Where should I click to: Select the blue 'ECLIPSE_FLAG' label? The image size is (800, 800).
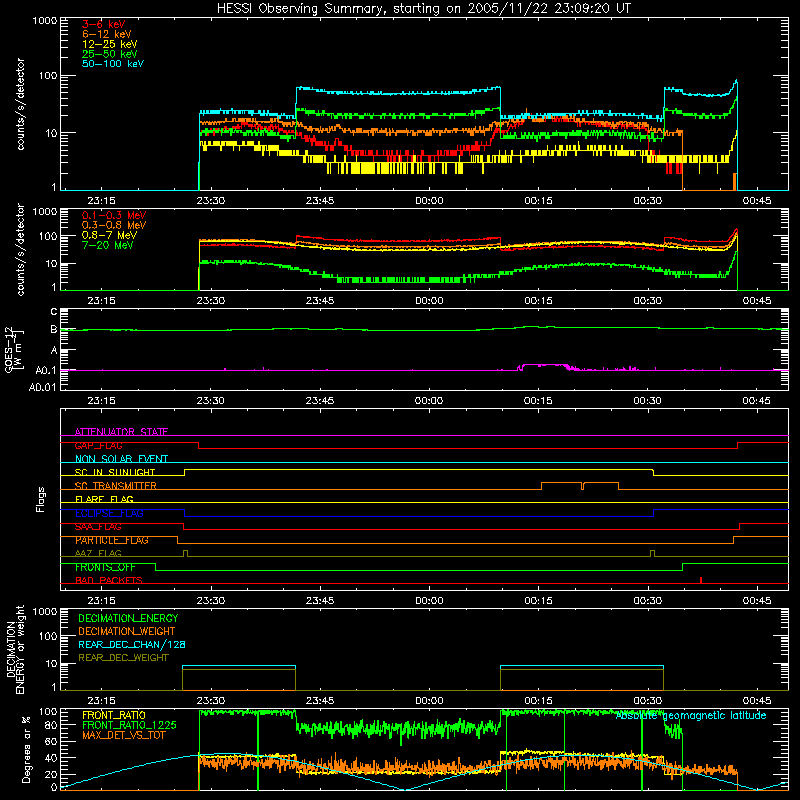coord(109,513)
